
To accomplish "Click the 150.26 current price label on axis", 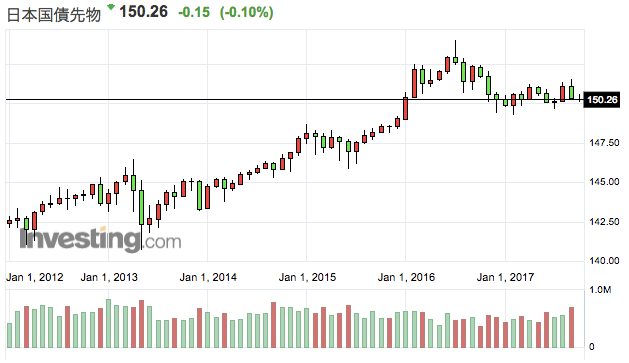I will pos(602,99).
